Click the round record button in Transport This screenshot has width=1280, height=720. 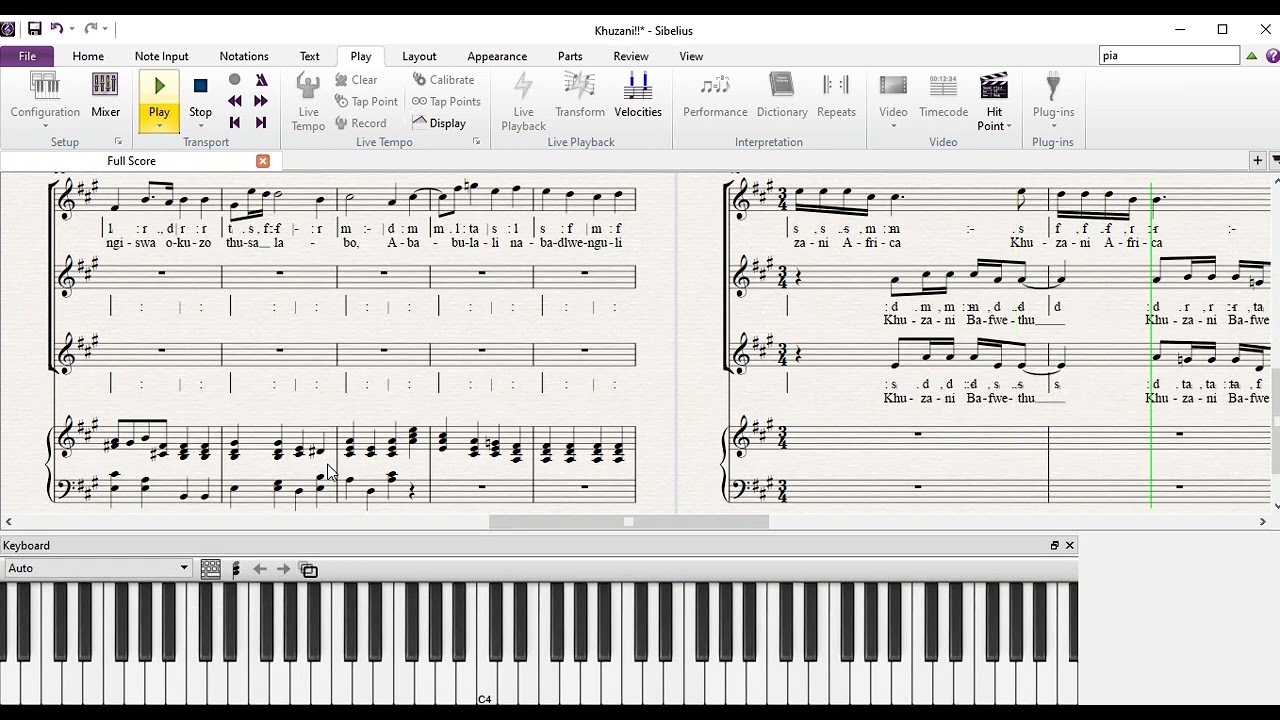point(235,80)
